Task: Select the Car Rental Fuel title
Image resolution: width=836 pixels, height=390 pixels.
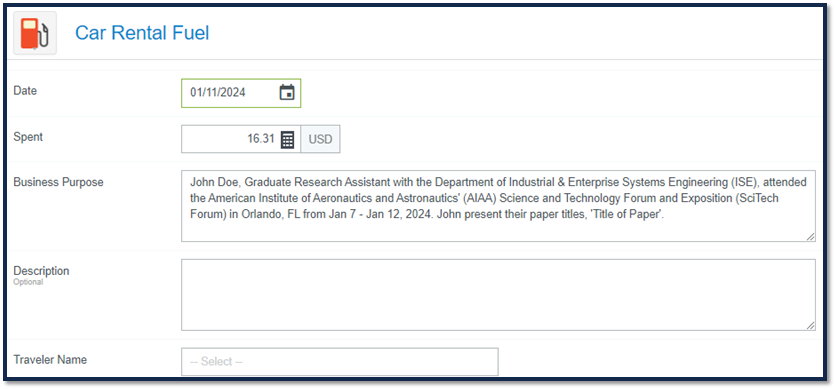Action: tap(142, 33)
